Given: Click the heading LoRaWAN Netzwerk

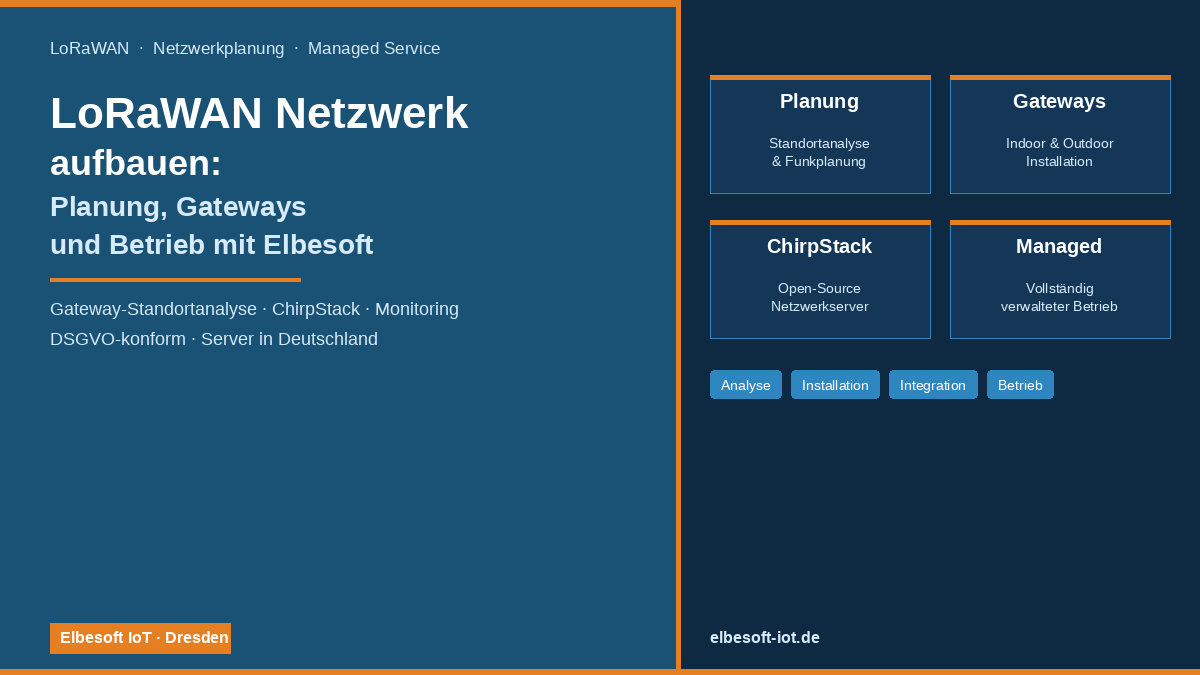Looking at the screenshot, I should [259, 113].
